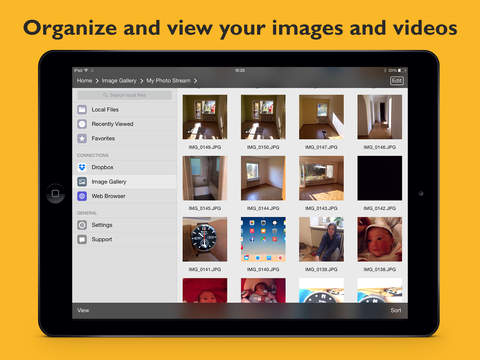The width and height of the screenshot is (480, 360).
Task: Open the Support chat icon
Action: point(82,239)
